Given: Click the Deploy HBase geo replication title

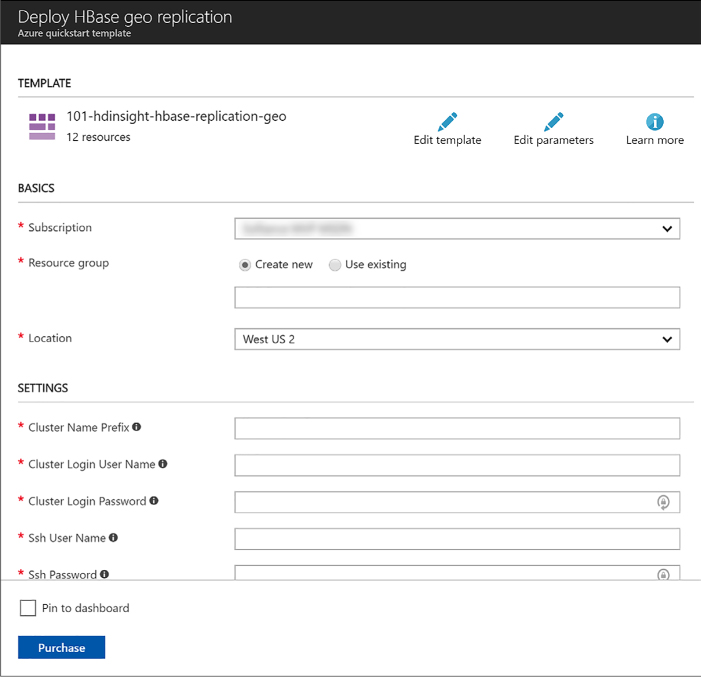Looking at the screenshot, I should 125,17.
